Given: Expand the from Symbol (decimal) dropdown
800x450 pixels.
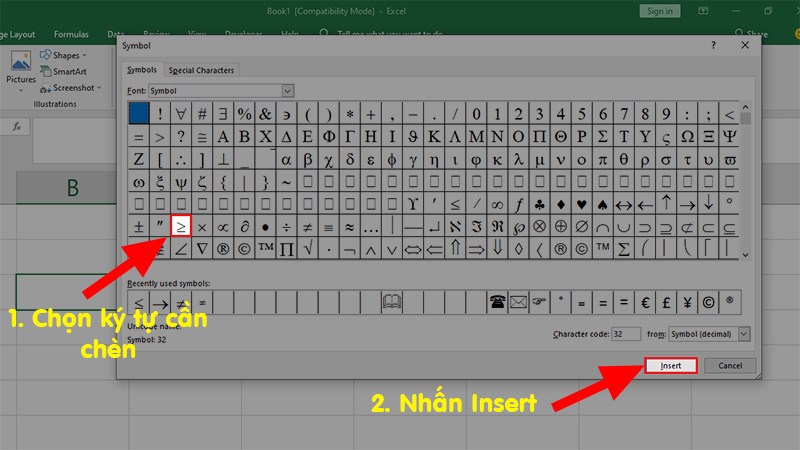Looking at the screenshot, I should [x=709, y=334].
